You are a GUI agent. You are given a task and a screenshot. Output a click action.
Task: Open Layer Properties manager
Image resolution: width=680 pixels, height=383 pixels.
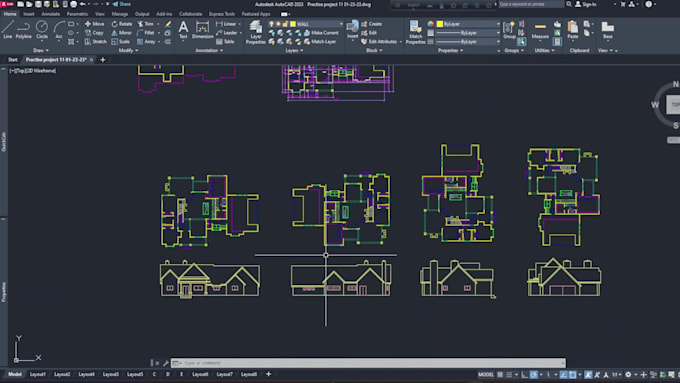pos(255,33)
